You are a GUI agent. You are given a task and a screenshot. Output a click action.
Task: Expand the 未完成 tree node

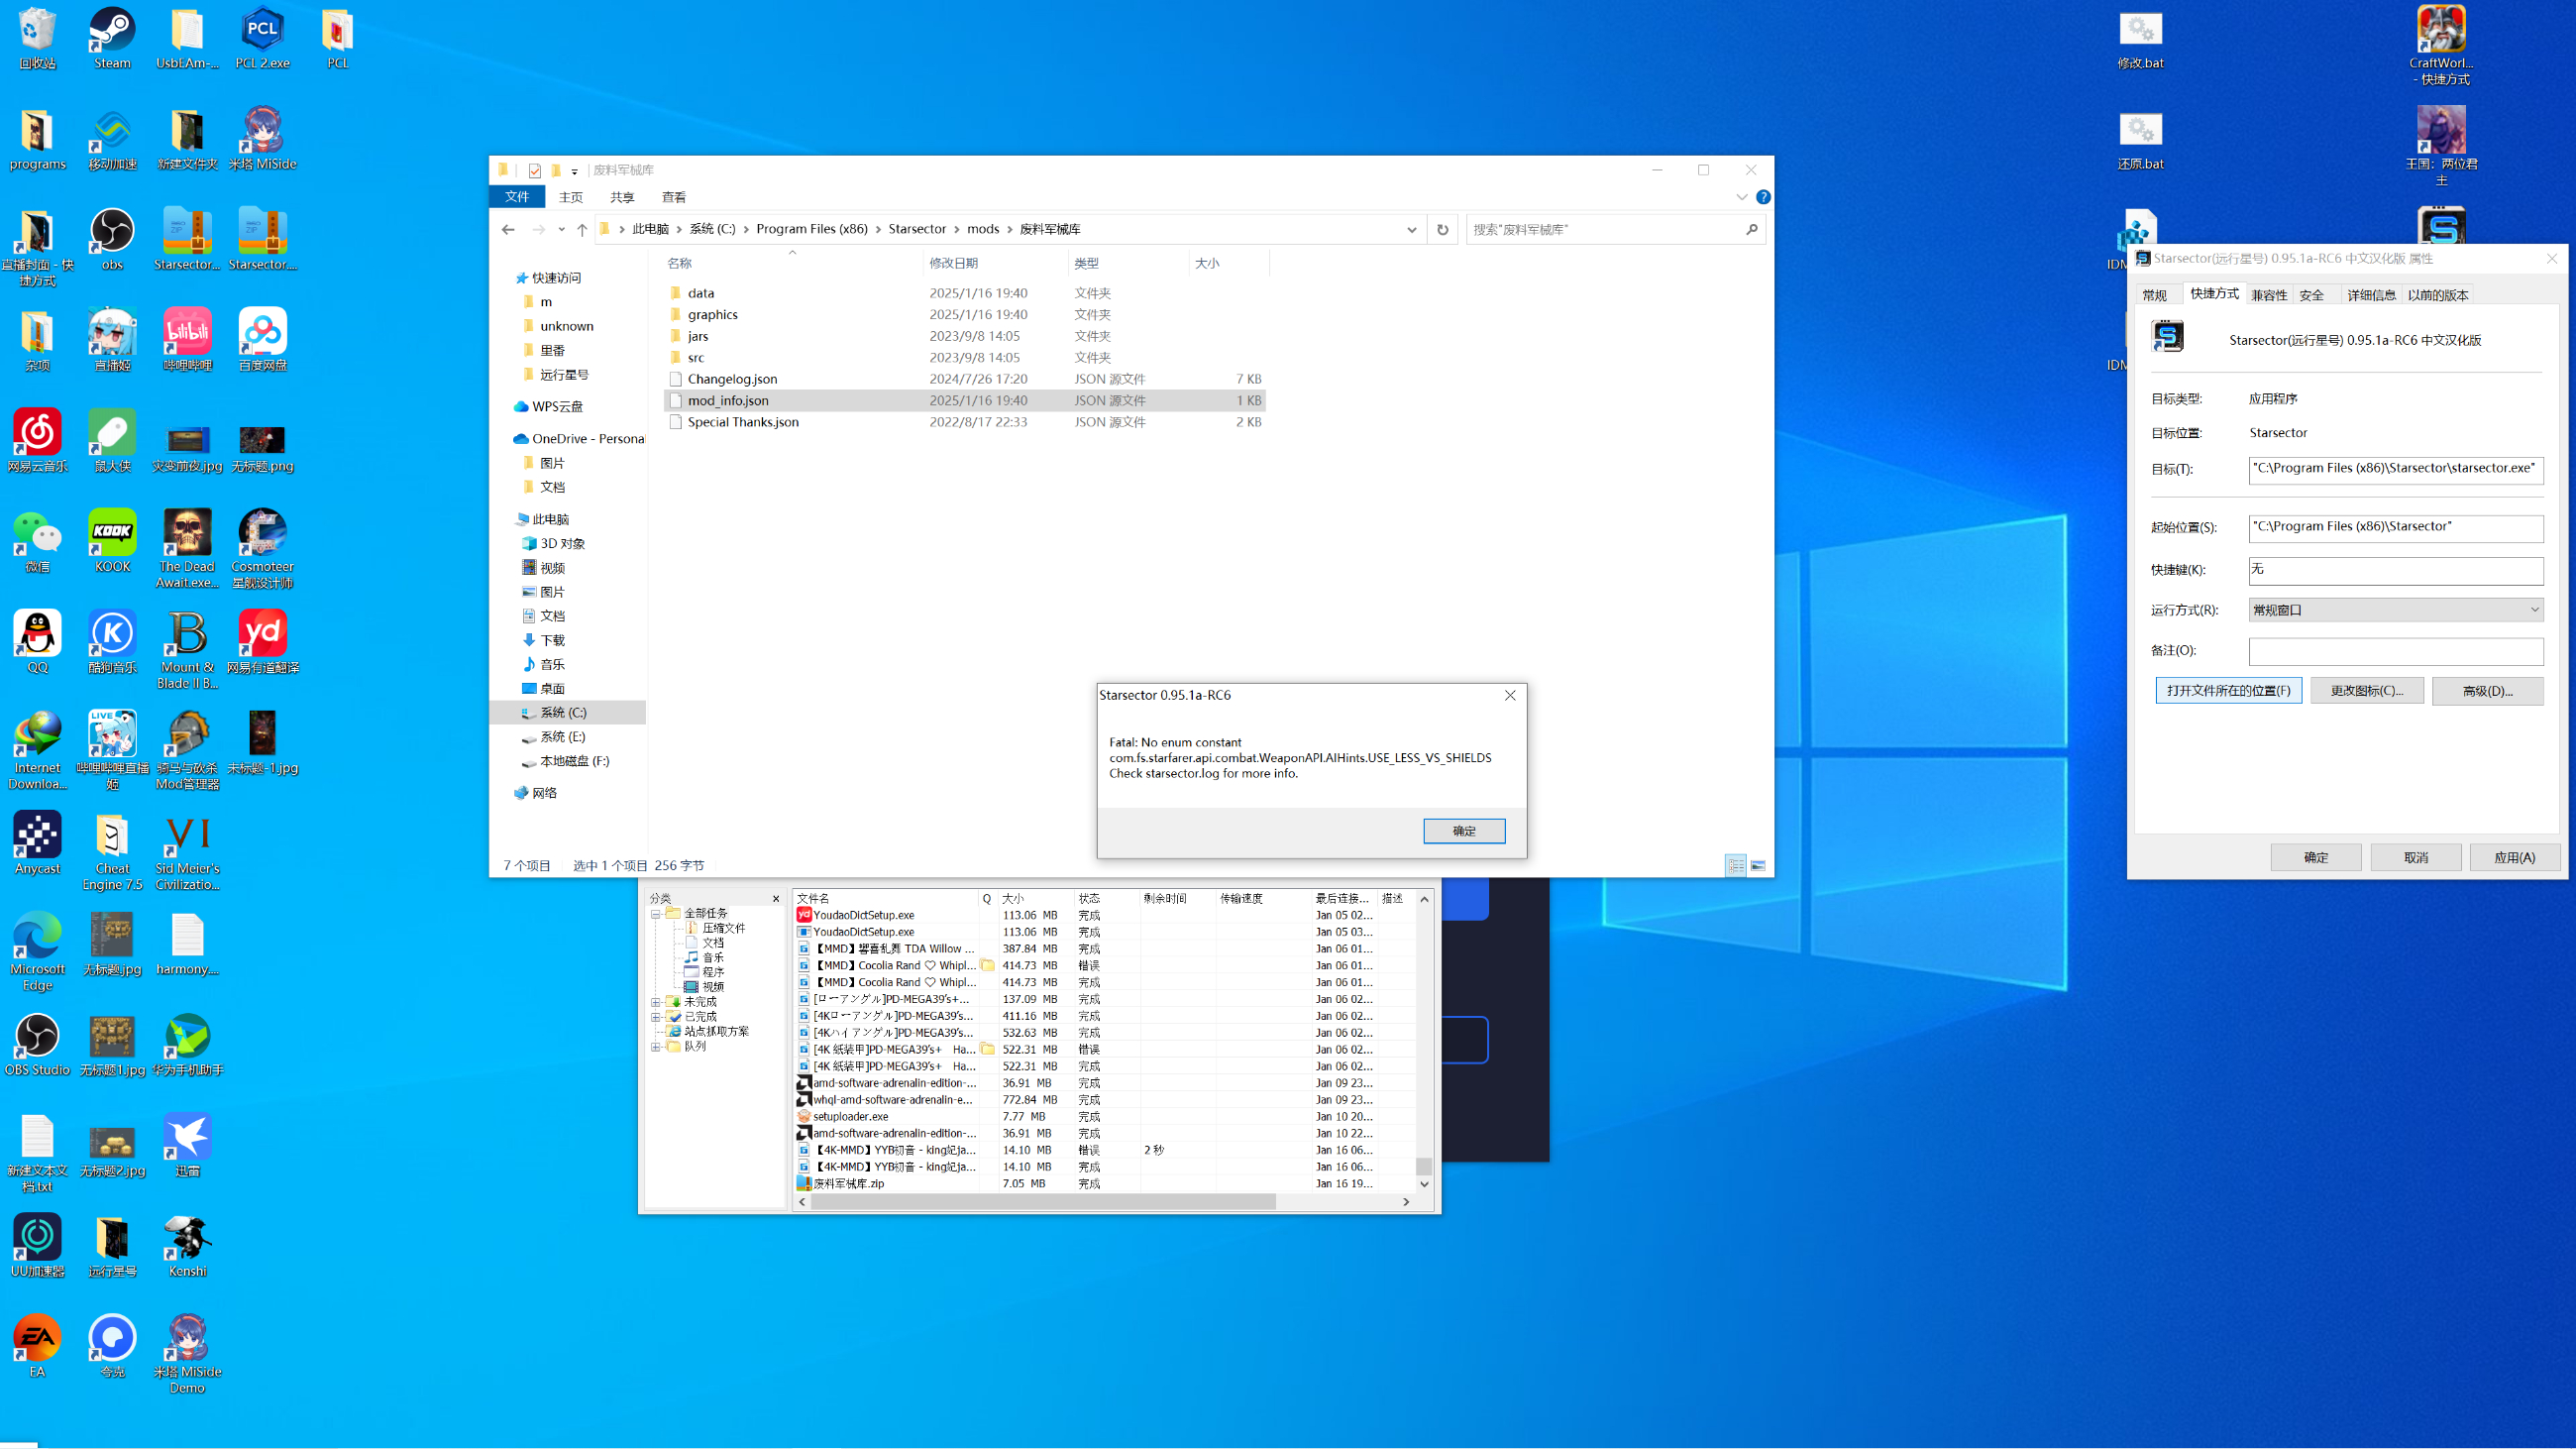[656, 1002]
